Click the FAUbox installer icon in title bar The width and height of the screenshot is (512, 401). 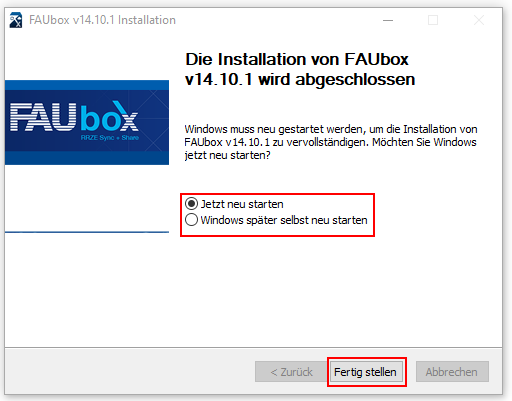click(16, 20)
